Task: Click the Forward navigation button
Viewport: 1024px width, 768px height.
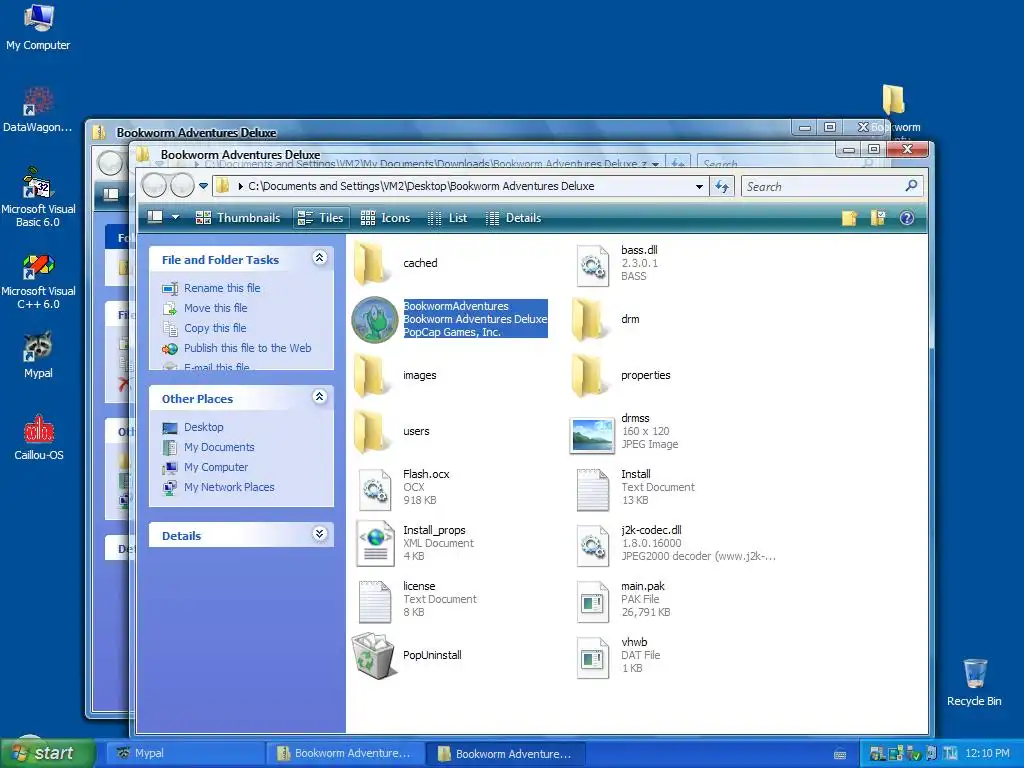Action: (182, 186)
